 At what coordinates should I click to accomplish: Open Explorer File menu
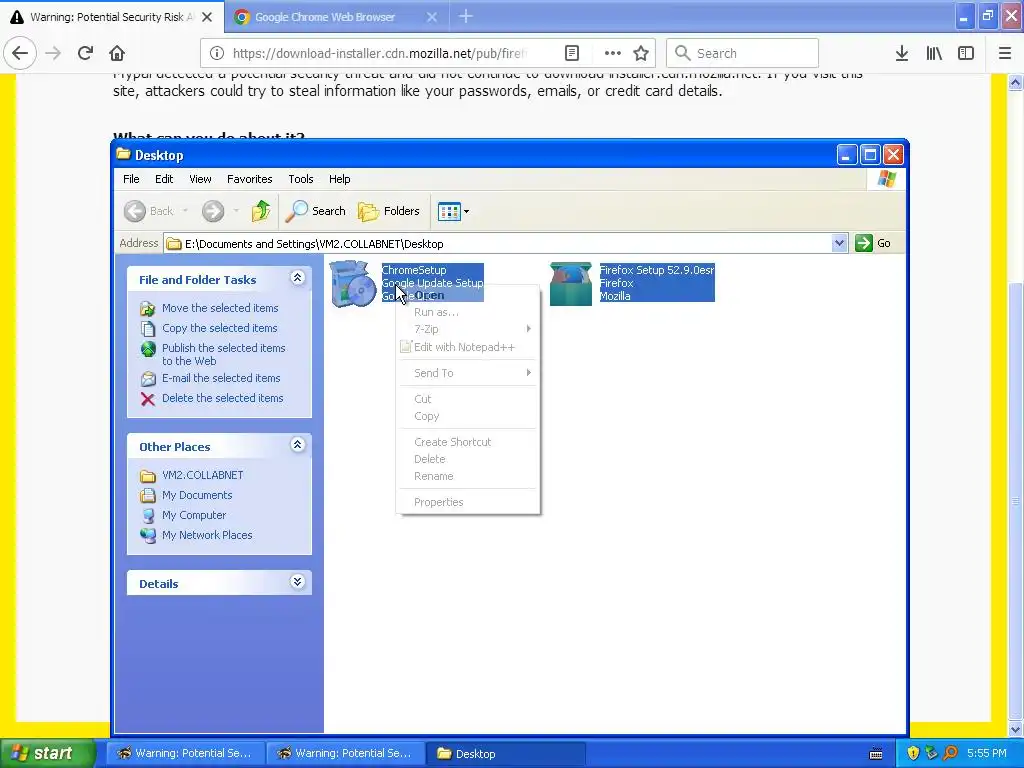pyautogui.click(x=131, y=179)
